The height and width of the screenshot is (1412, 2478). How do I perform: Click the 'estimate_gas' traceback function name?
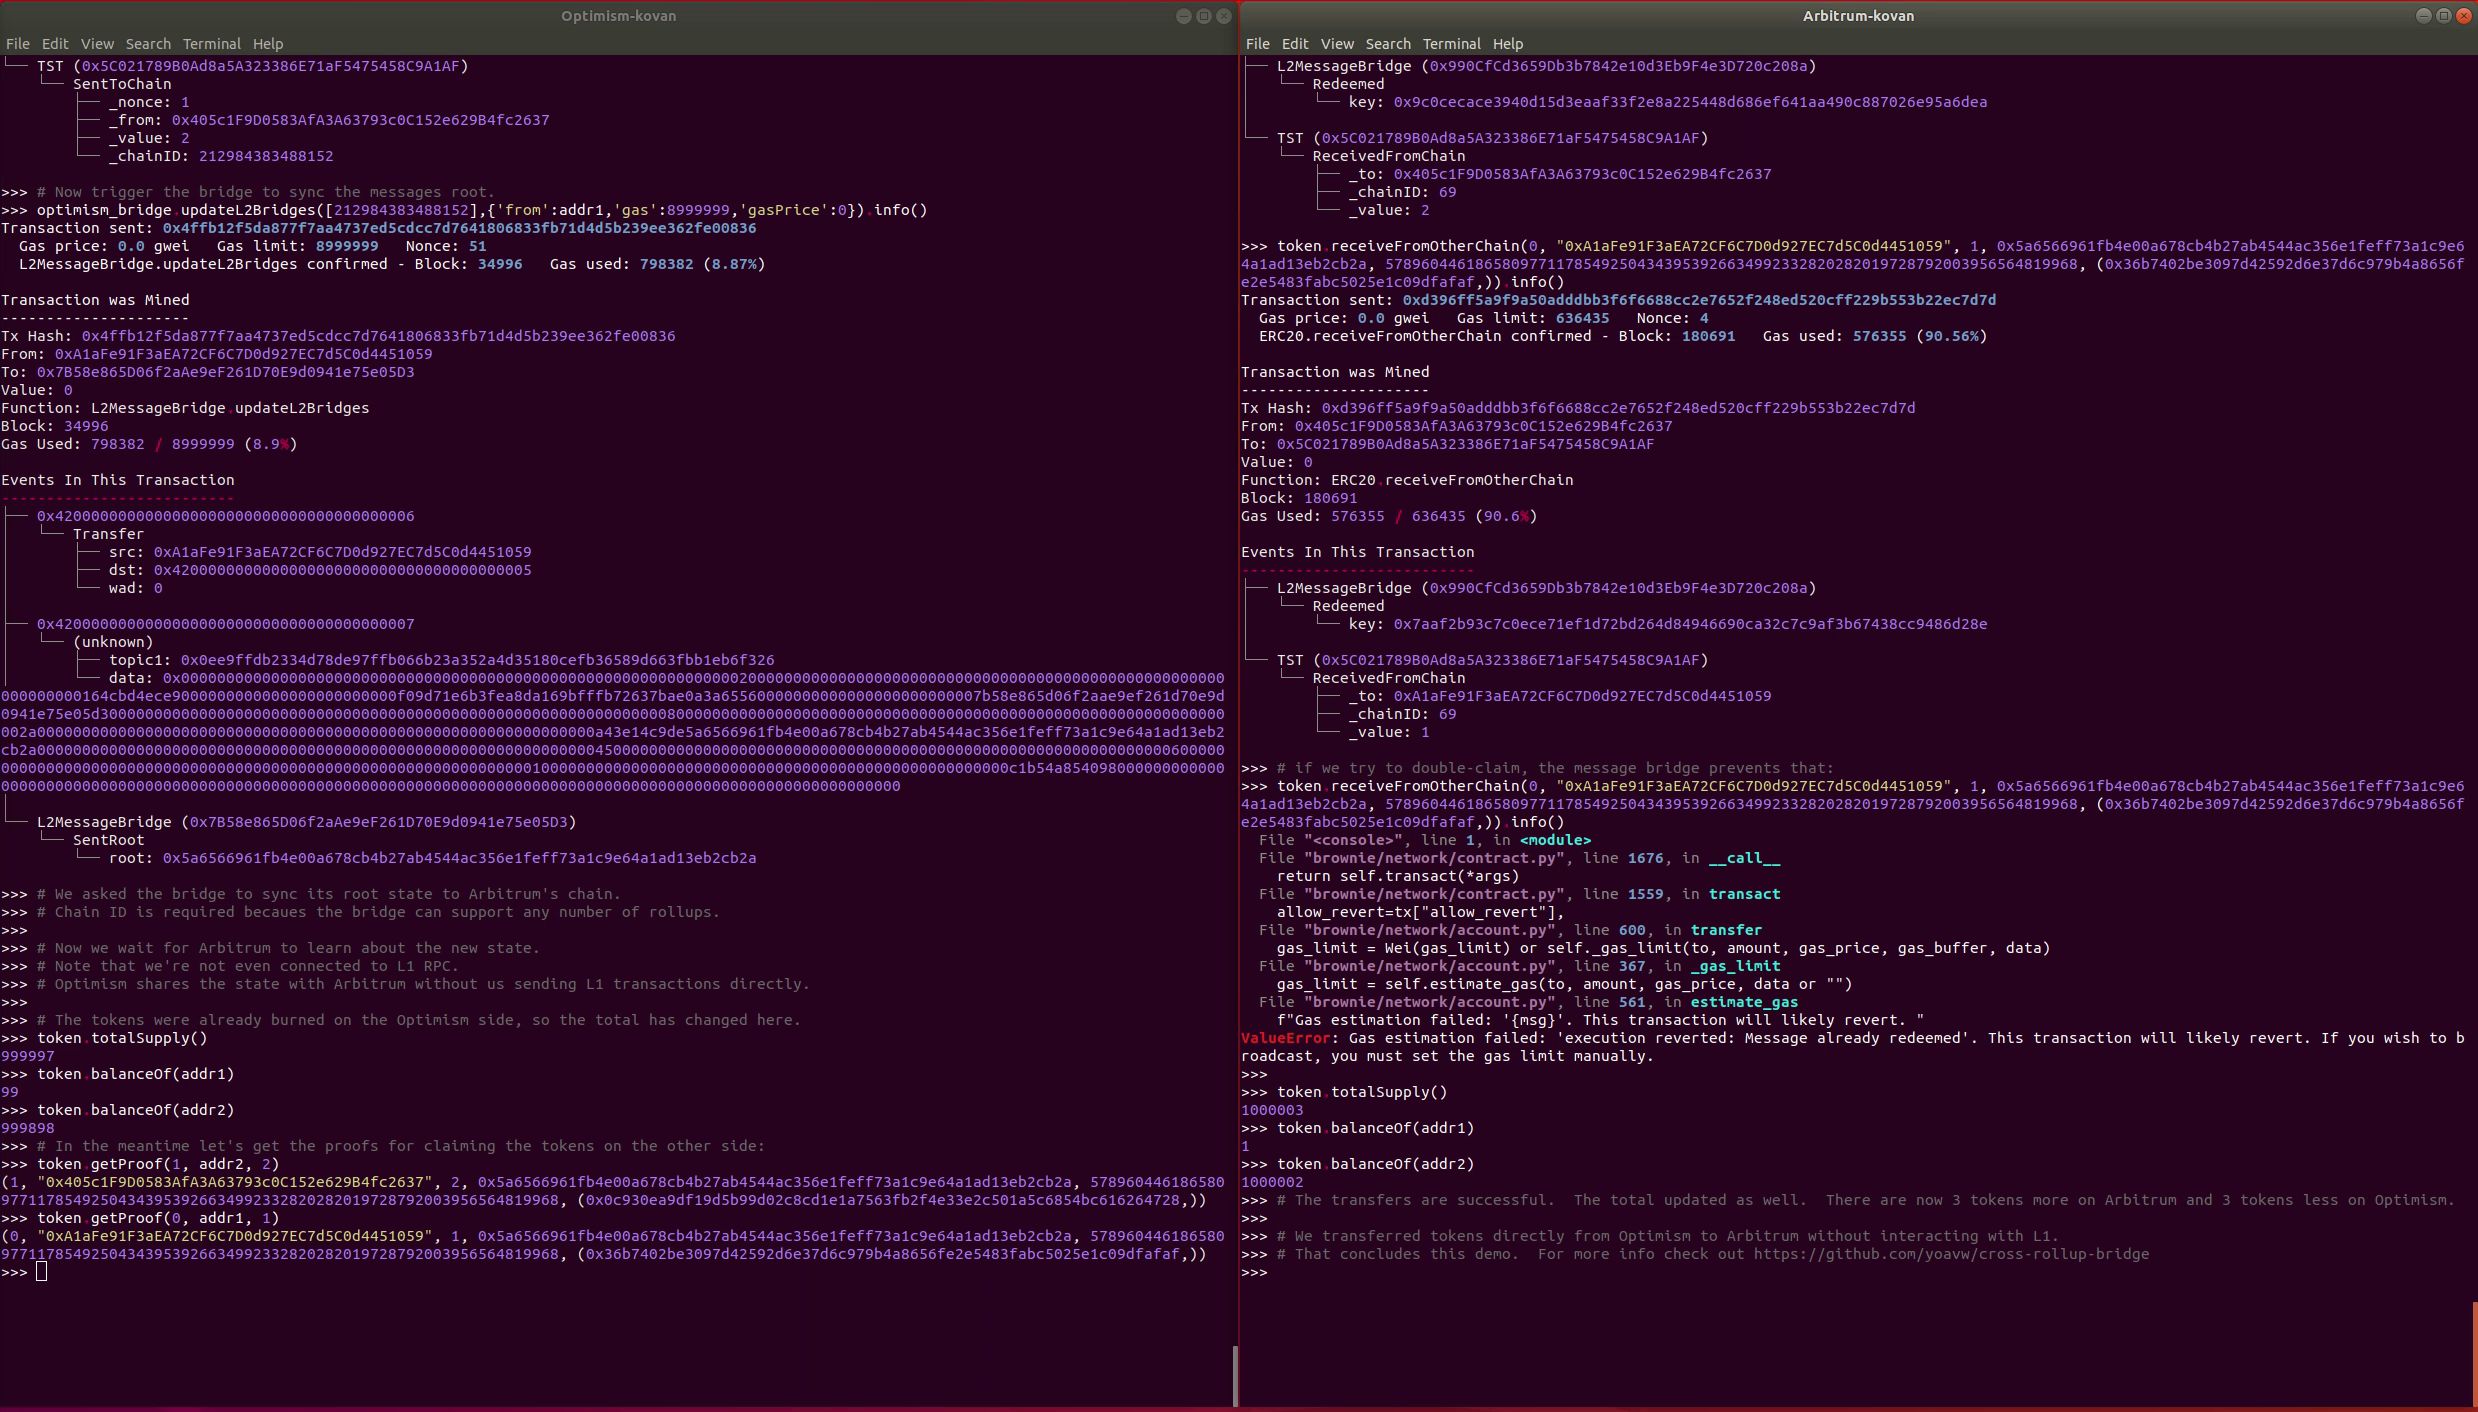pyautogui.click(x=1744, y=1002)
